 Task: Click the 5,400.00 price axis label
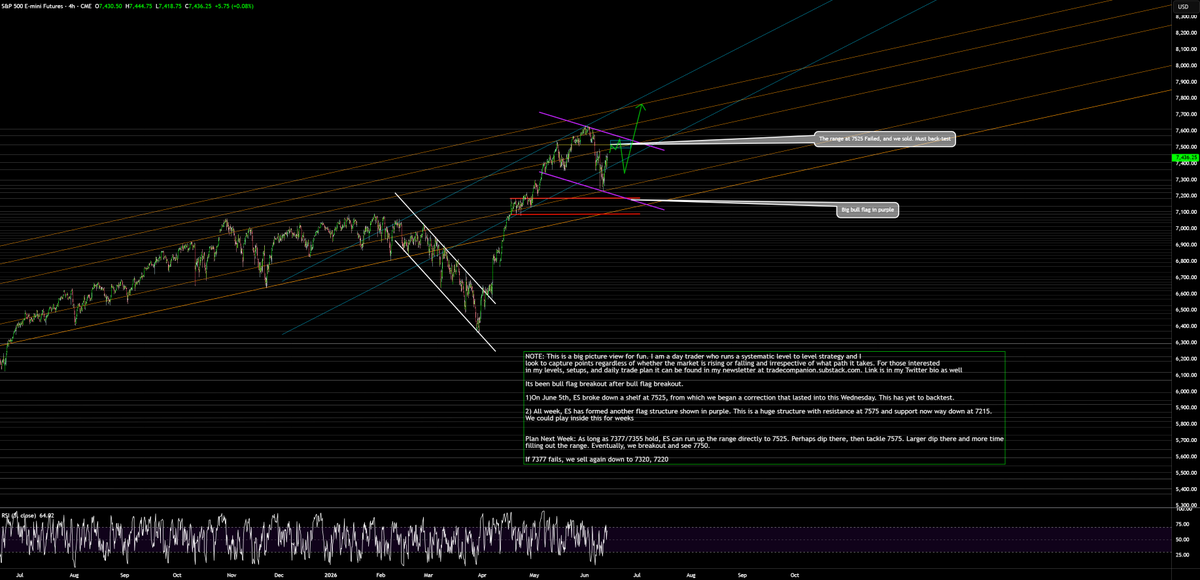click(1185, 489)
